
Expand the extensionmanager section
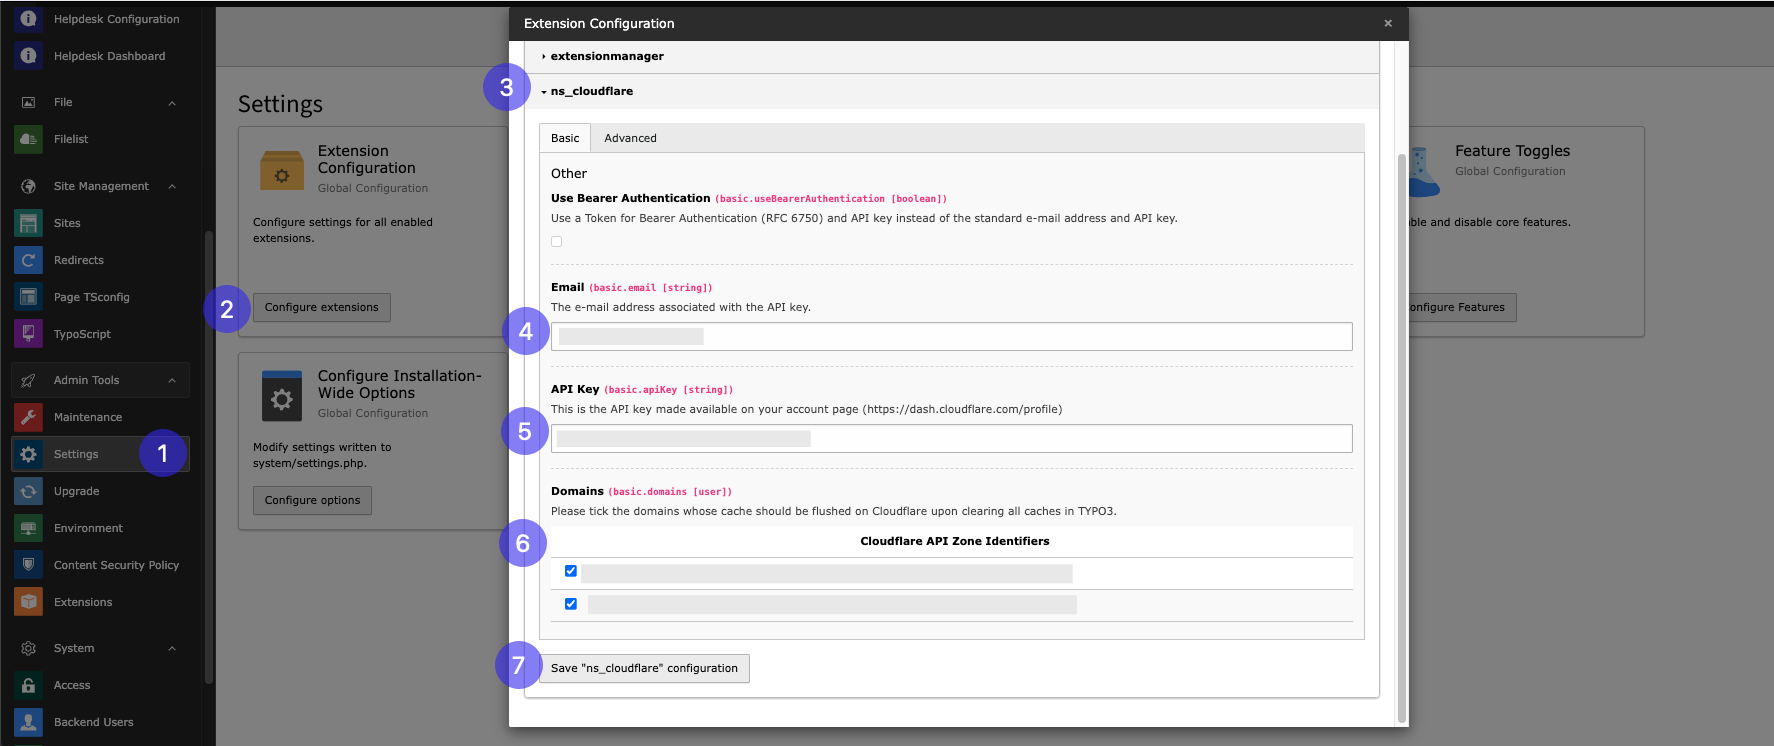pyautogui.click(x=606, y=56)
